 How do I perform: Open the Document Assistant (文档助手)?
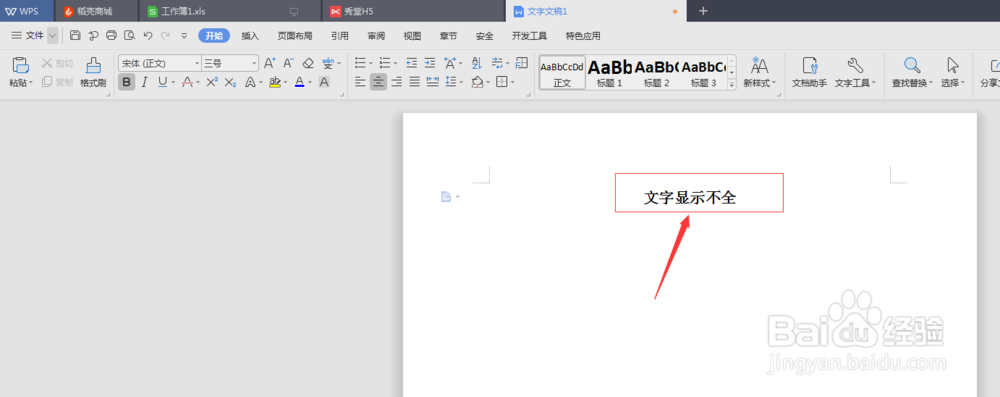coord(809,73)
